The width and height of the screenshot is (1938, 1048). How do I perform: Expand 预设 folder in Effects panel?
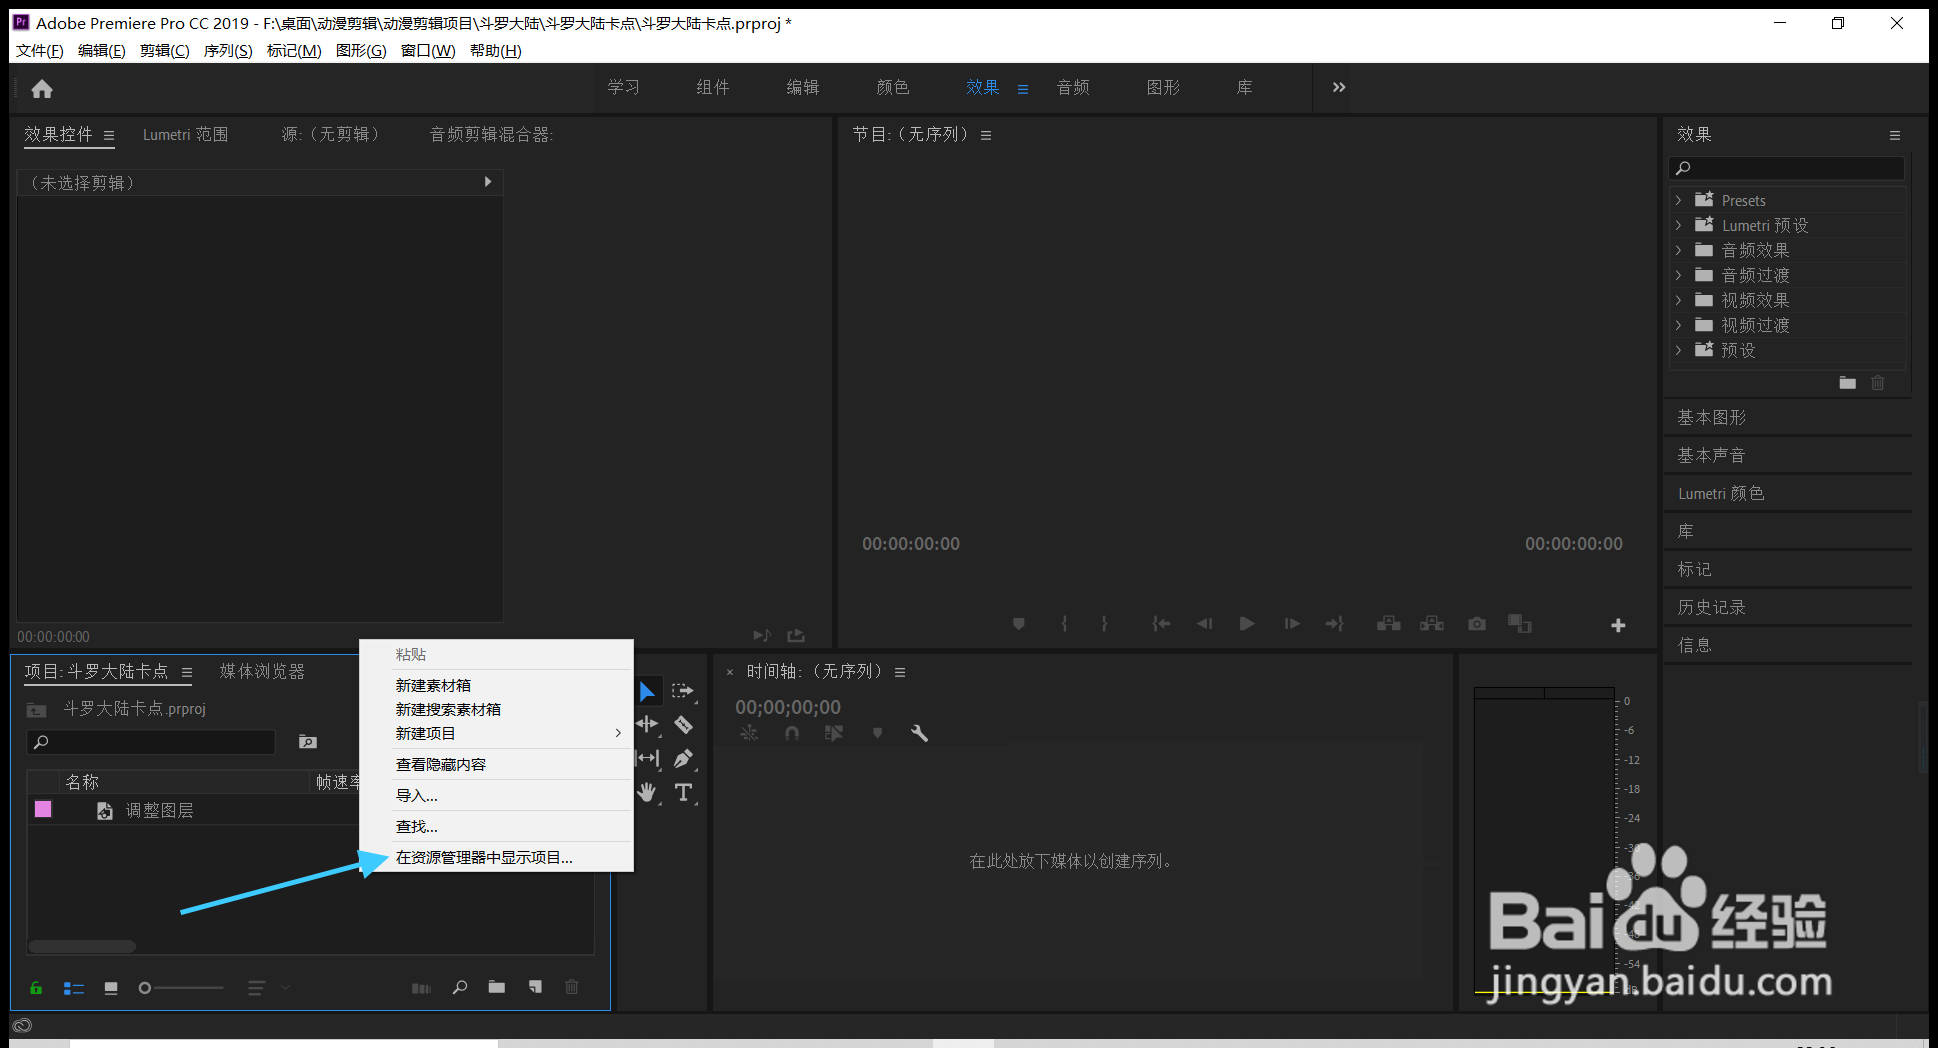coord(1679,350)
